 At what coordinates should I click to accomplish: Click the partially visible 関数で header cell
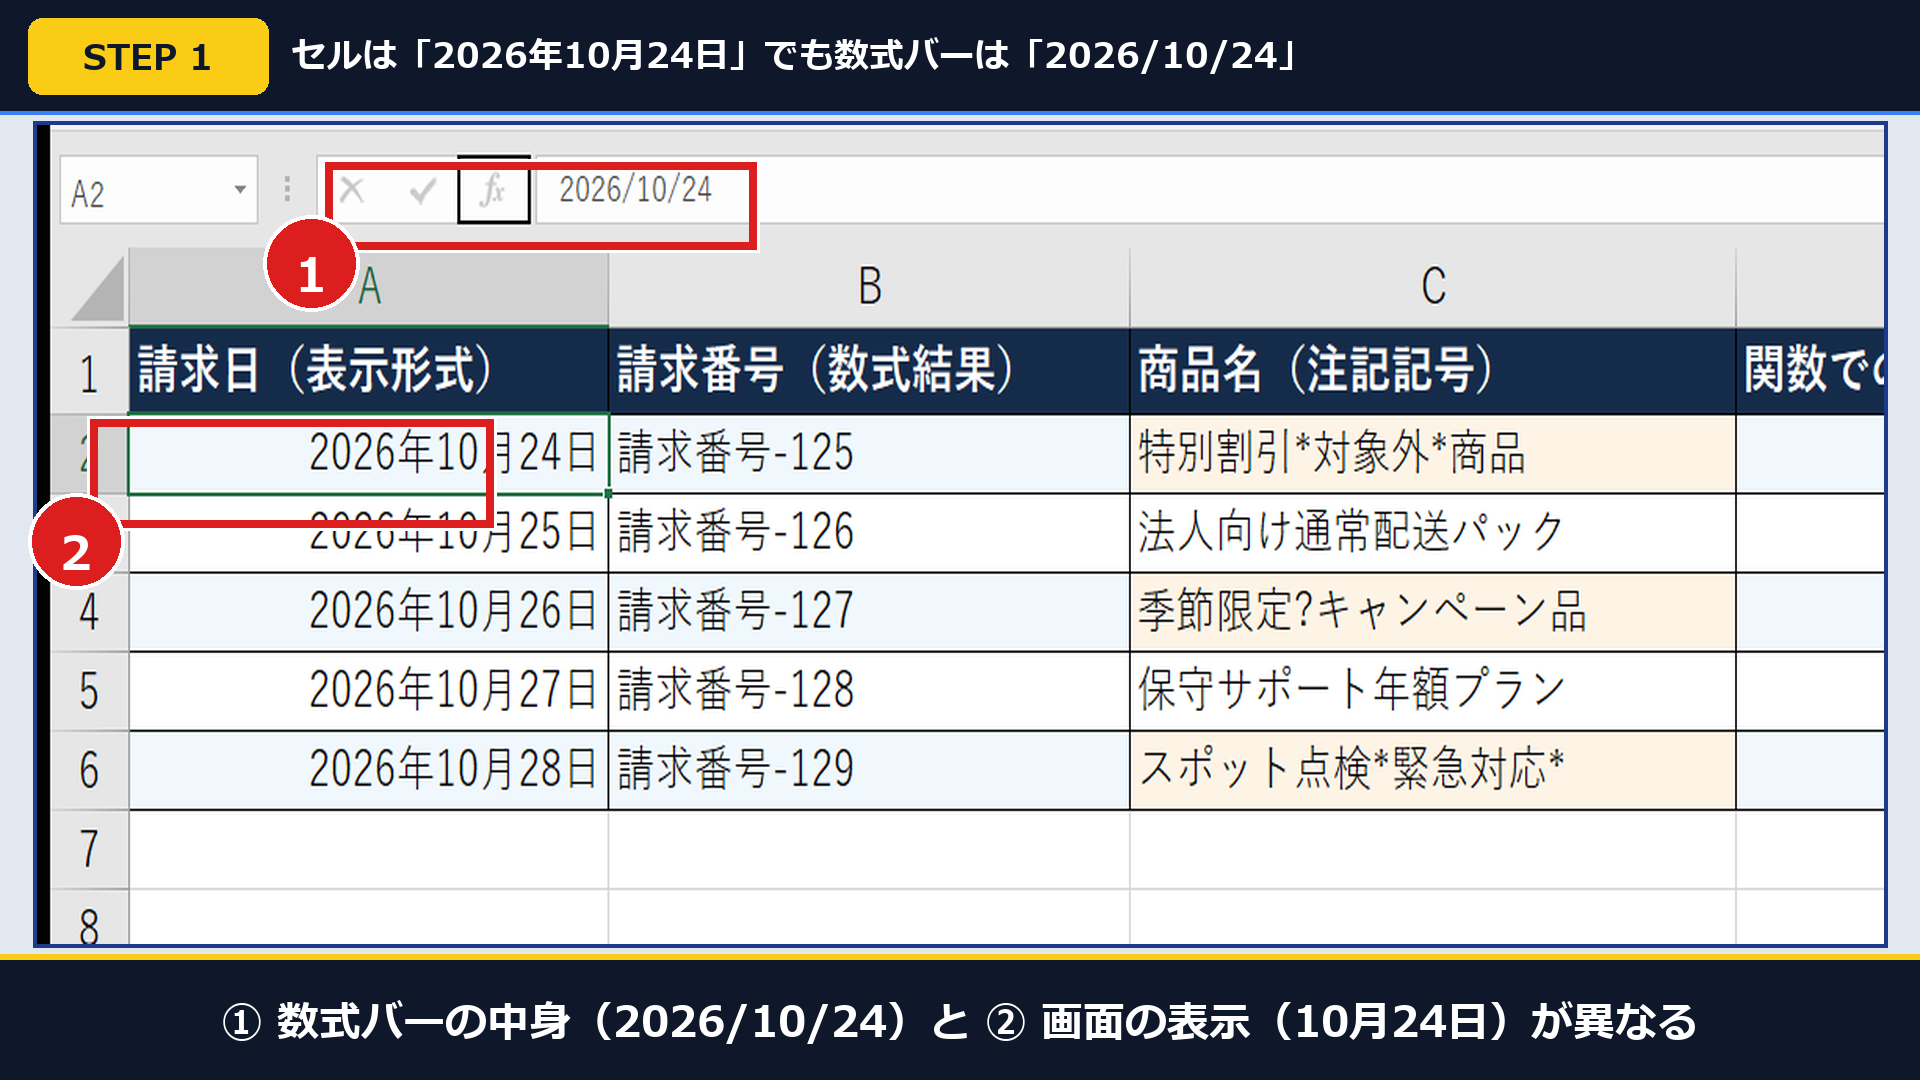1811,371
